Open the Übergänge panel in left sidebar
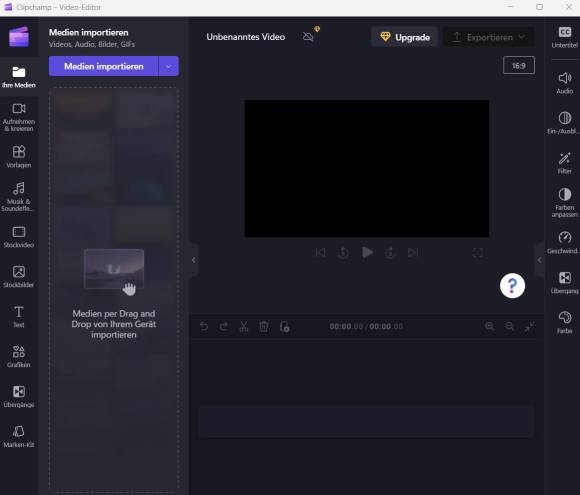Screen dimensions: 580x495 [x=18, y=397]
